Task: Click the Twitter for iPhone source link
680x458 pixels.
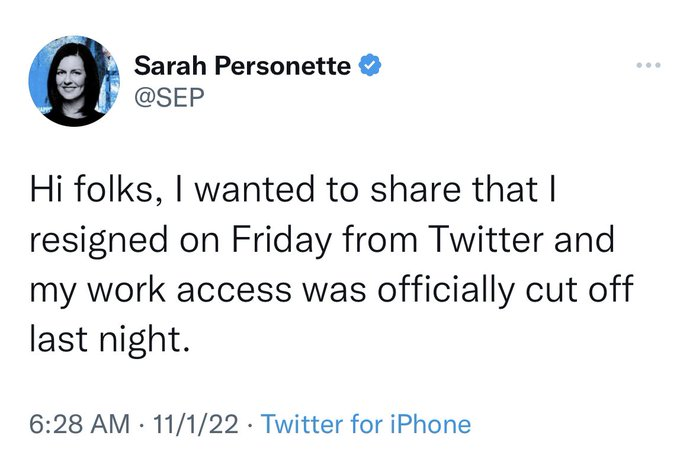Action: [x=365, y=424]
